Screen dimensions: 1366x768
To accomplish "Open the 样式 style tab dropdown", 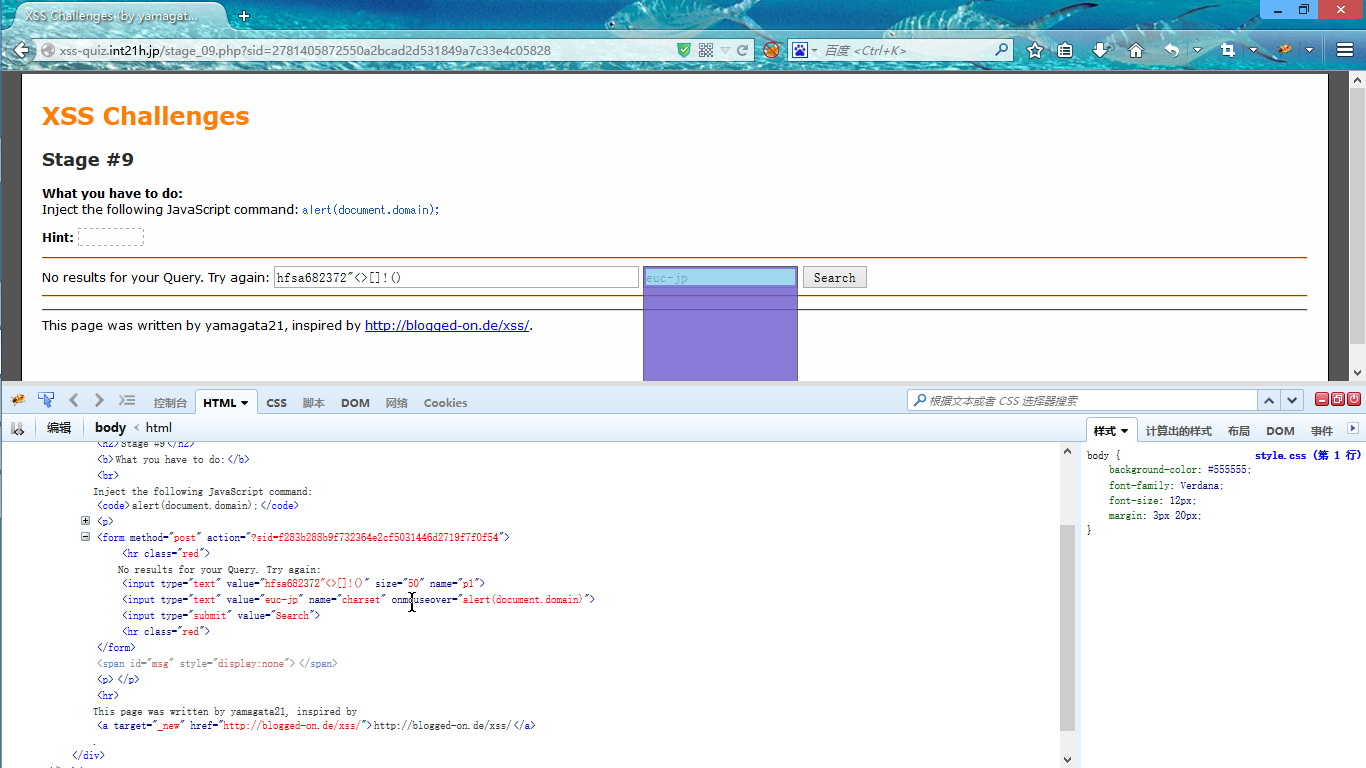I will pyautogui.click(x=1124, y=431).
